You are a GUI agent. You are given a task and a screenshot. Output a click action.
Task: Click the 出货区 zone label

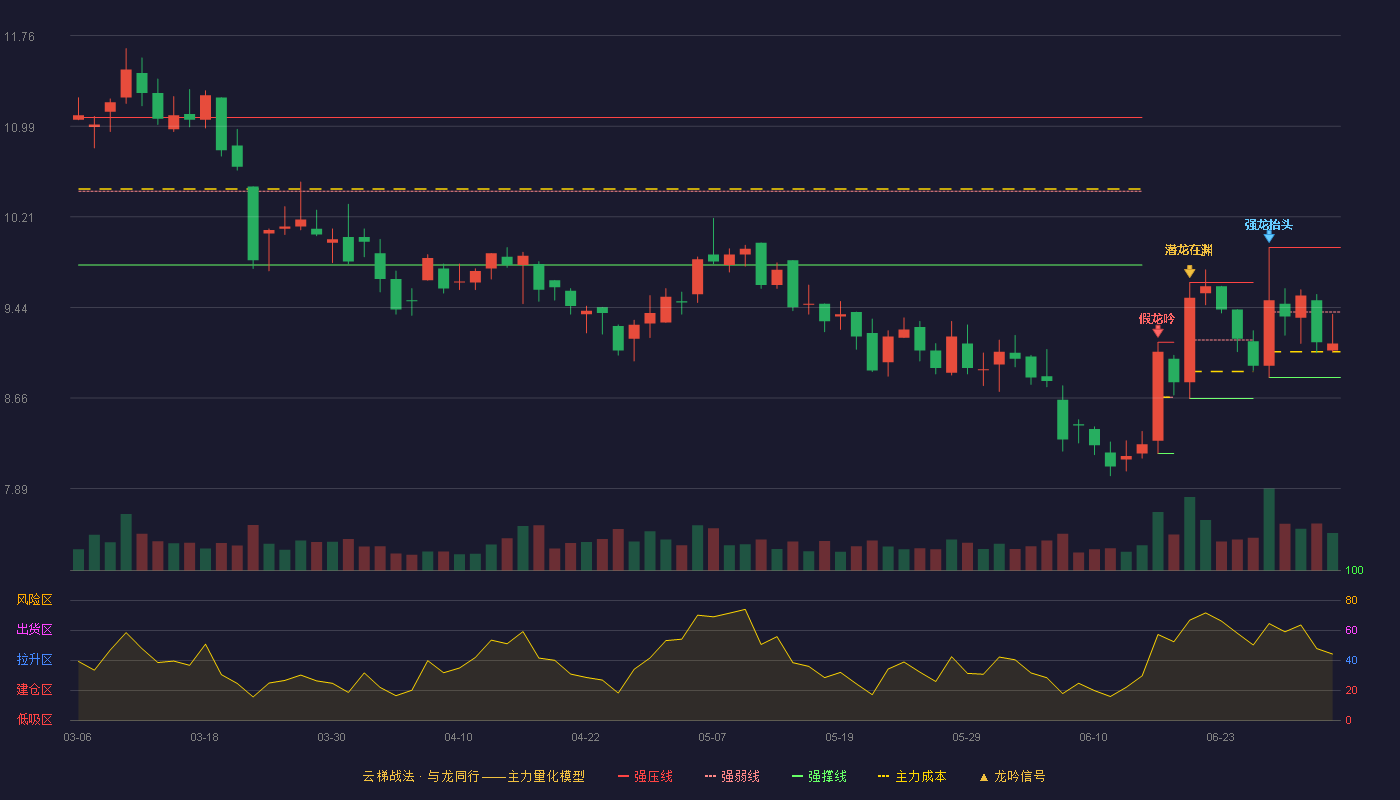(34, 630)
